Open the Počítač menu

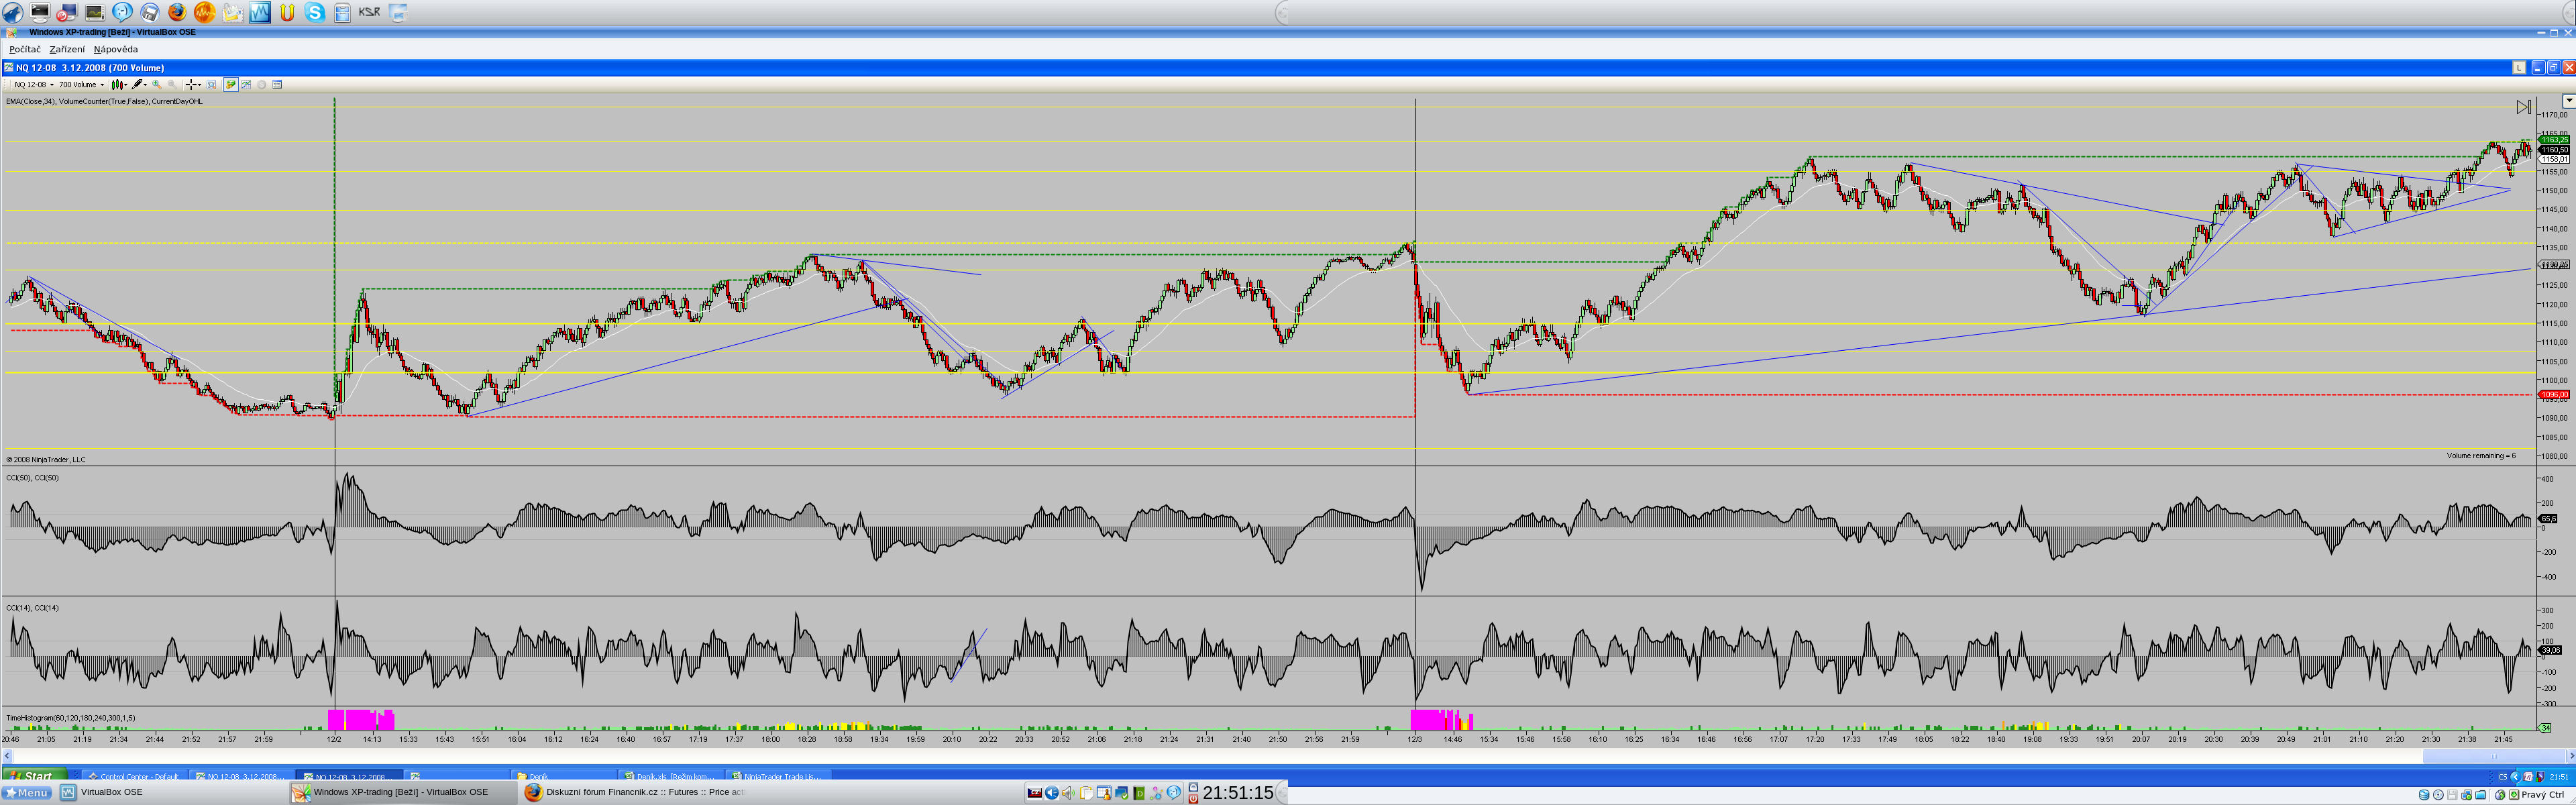point(25,49)
